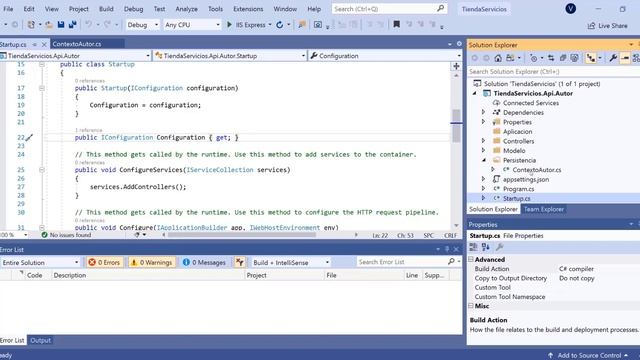Click the editor horizontal scrollbar thumb
Image resolution: width=640 pixels, height=360 pixels.
click(x=242, y=235)
